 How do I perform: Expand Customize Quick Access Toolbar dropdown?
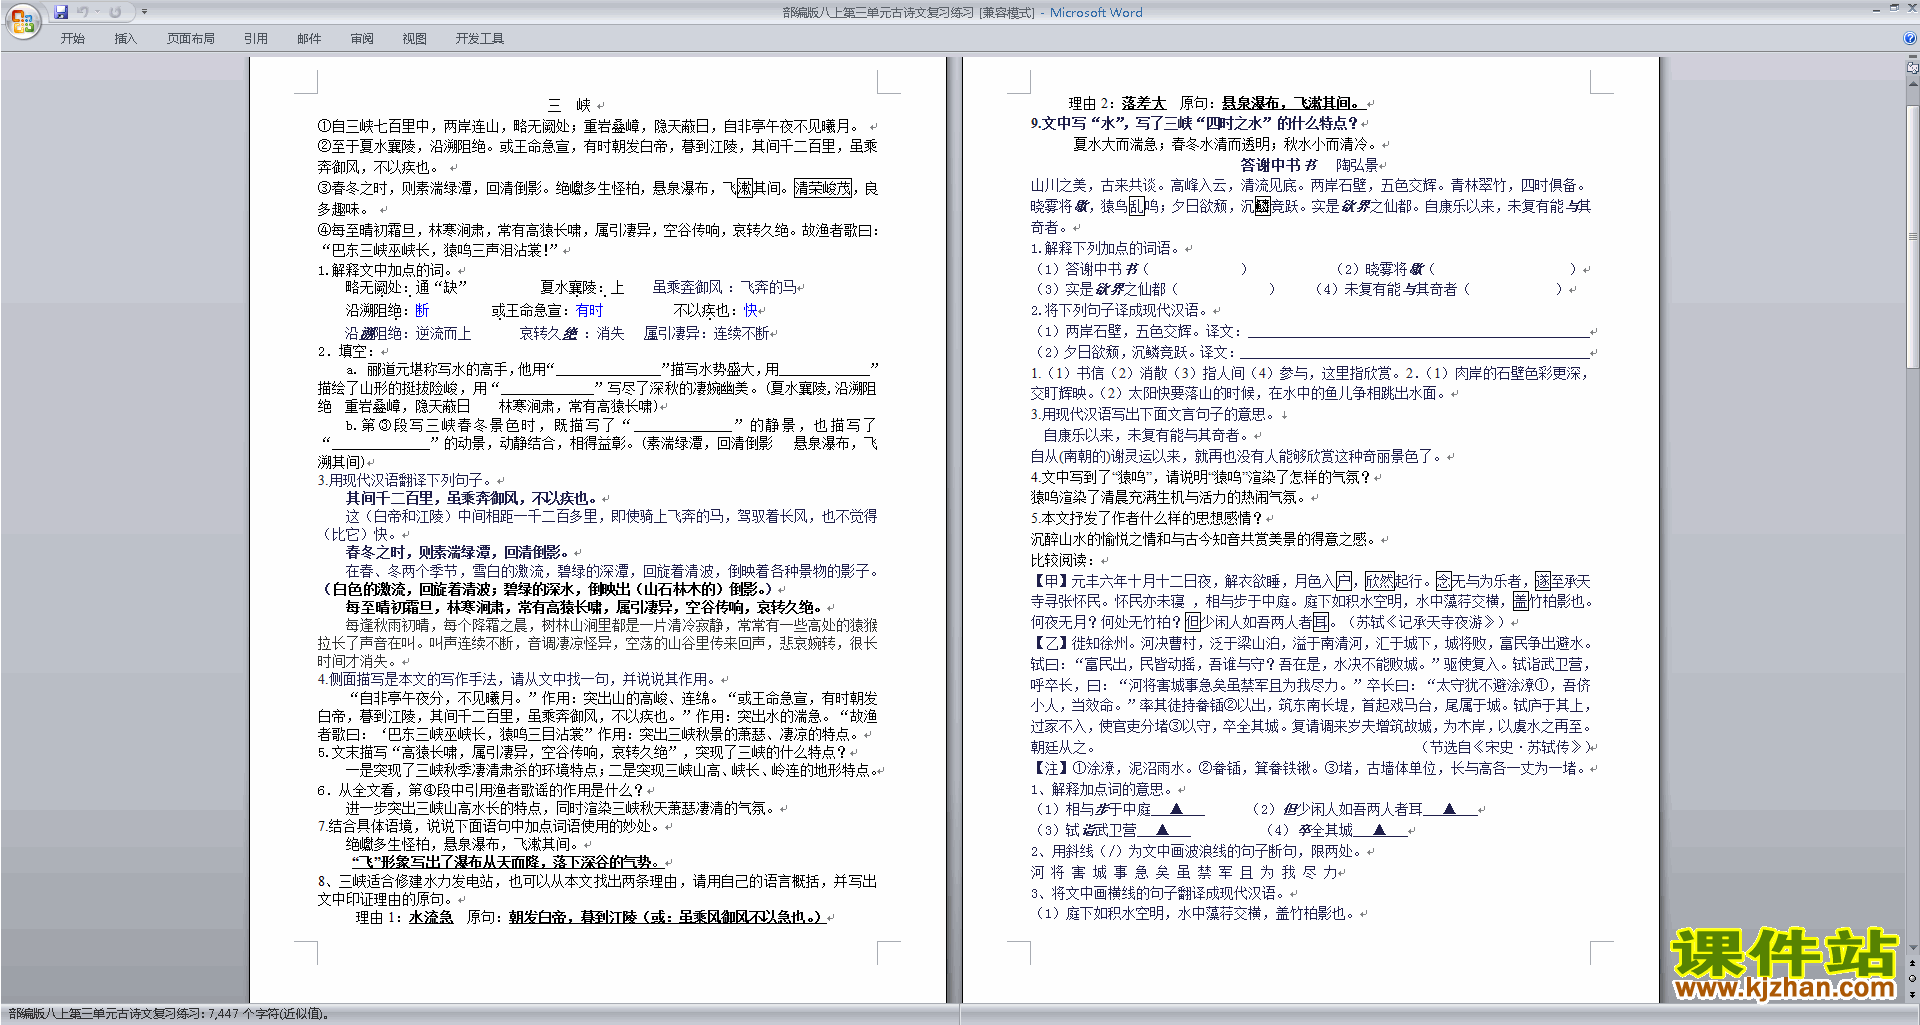pos(144,12)
